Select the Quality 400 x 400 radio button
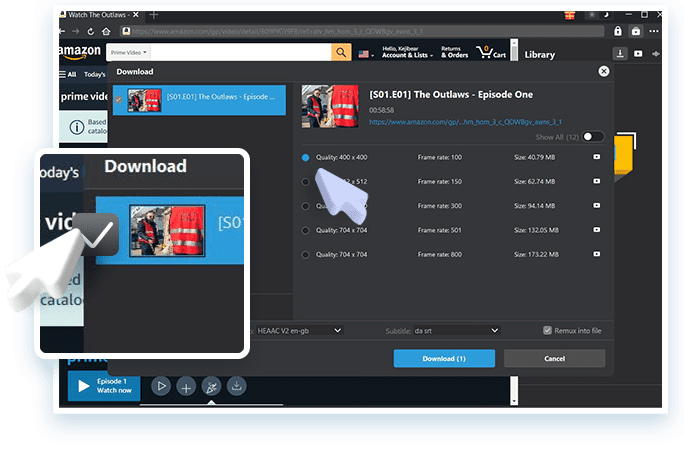This screenshot has height=449, width=684. pyautogui.click(x=305, y=158)
